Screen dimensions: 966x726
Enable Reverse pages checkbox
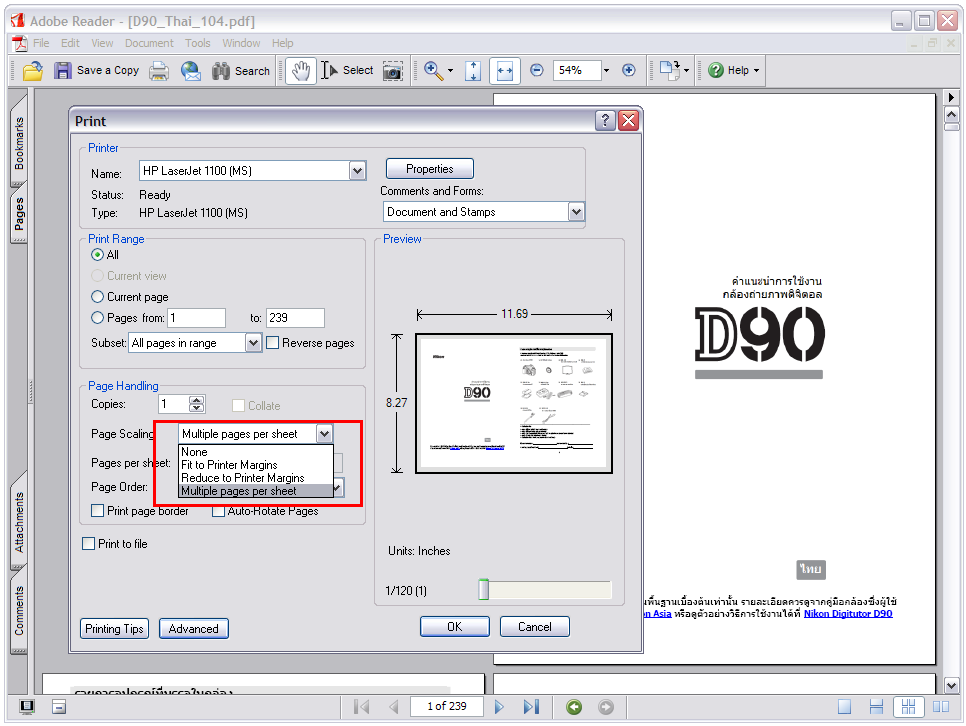[x=272, y=342]
